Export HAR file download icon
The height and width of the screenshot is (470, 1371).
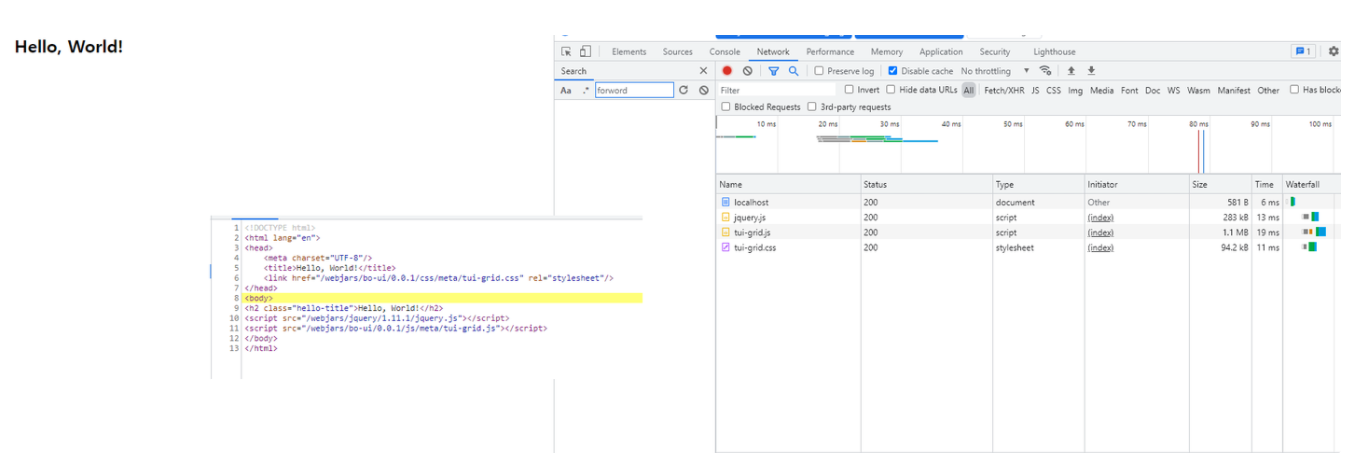point(1091,71)
